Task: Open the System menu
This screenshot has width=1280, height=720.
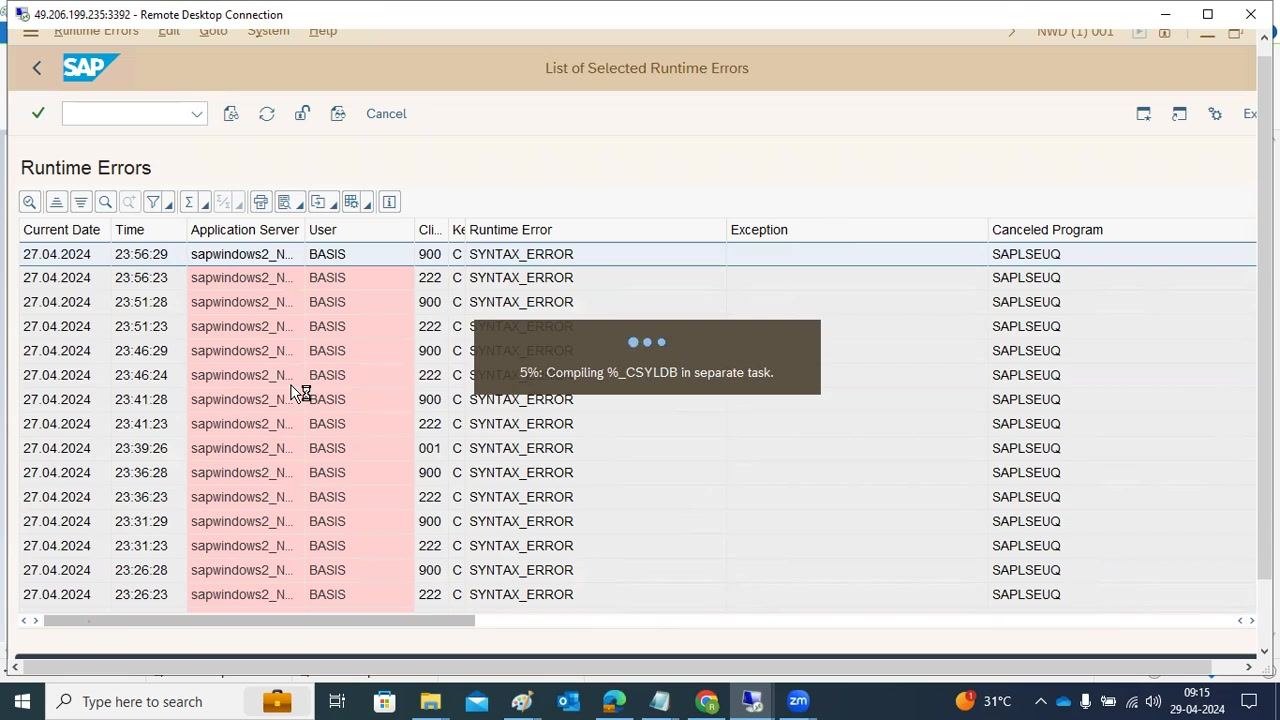Action: pos(268,31)
